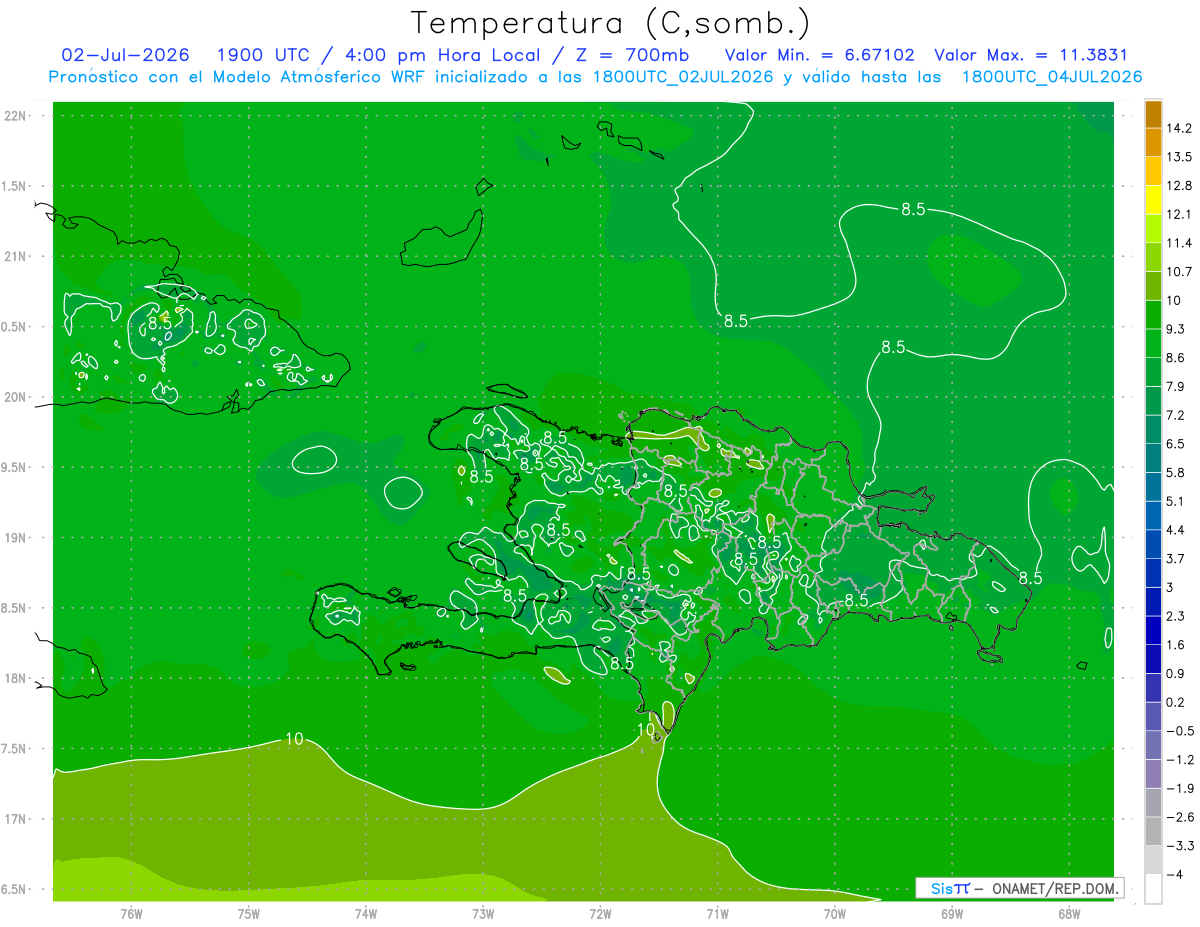
Task: Click the "11.4" value on the color scale
Action: click(x=1178, y=243)
